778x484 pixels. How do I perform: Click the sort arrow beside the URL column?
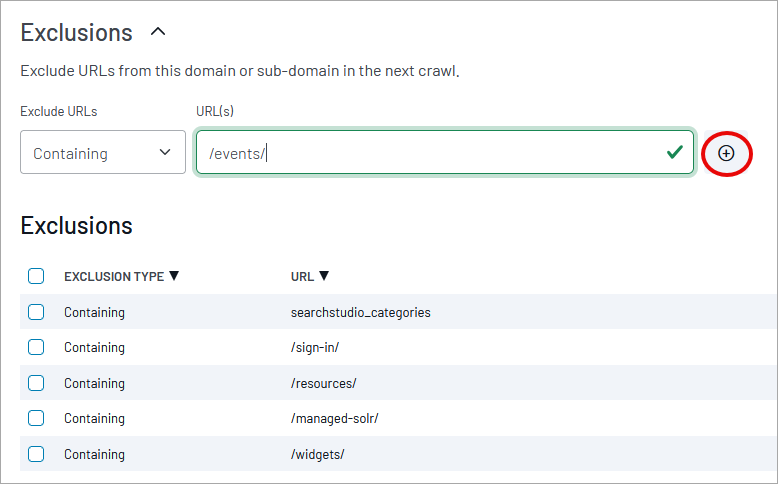pos(324,276)
